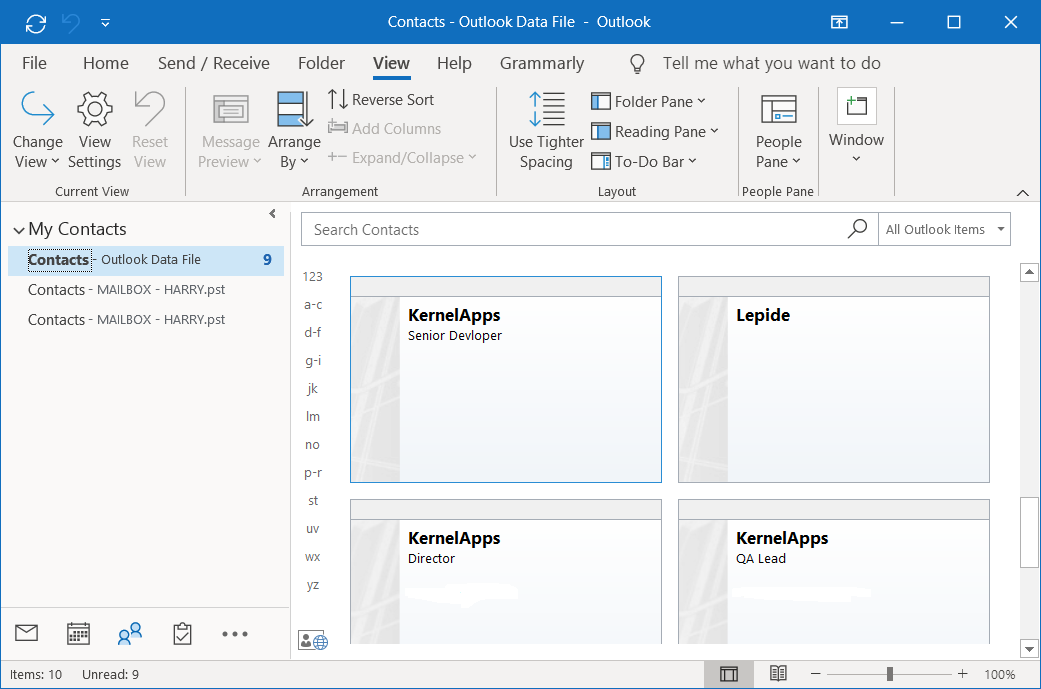Viewport: 1041px width, 689px height.
Task: Select the View ribbon tab
Action: (x=391, y=63)
